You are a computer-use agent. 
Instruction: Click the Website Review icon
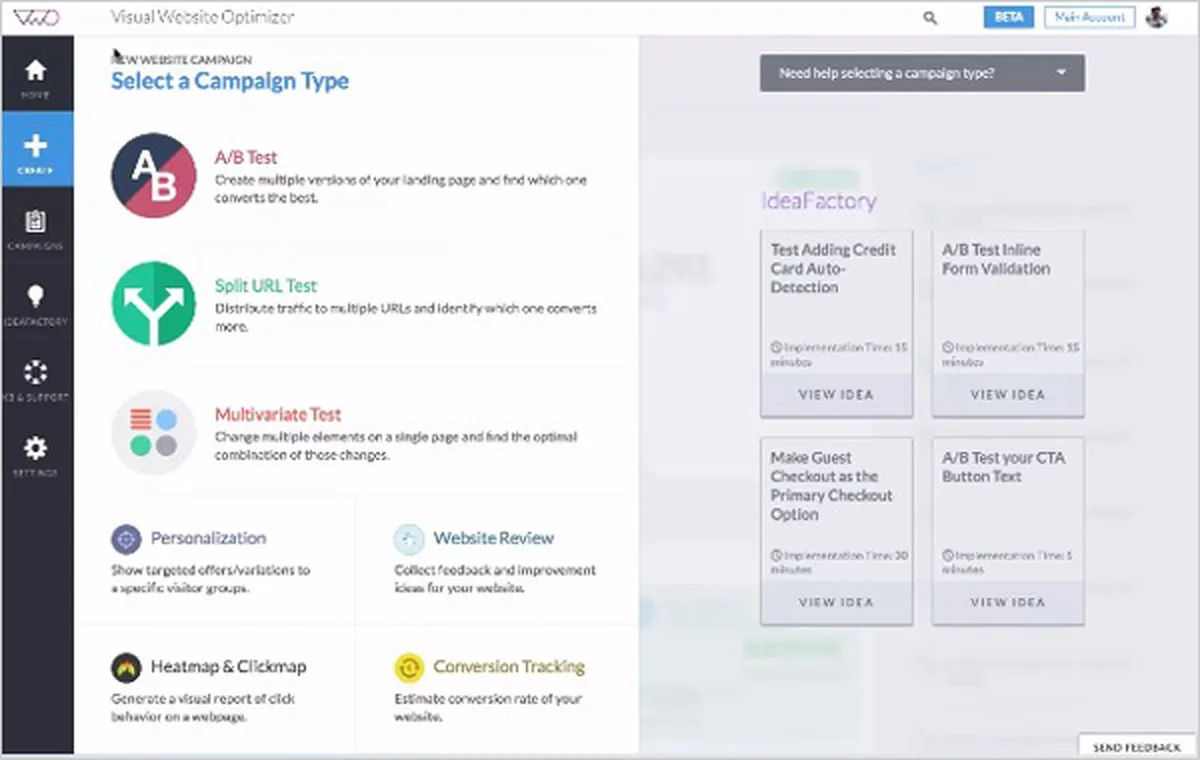click(x=408, y=539)
